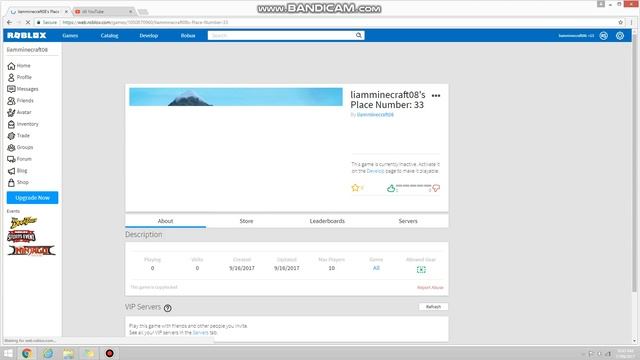The width and height of the screenshot is (640, 360).
Task: Click the Refresh button for VIP Servers
Action: click(x=433, y=307)
